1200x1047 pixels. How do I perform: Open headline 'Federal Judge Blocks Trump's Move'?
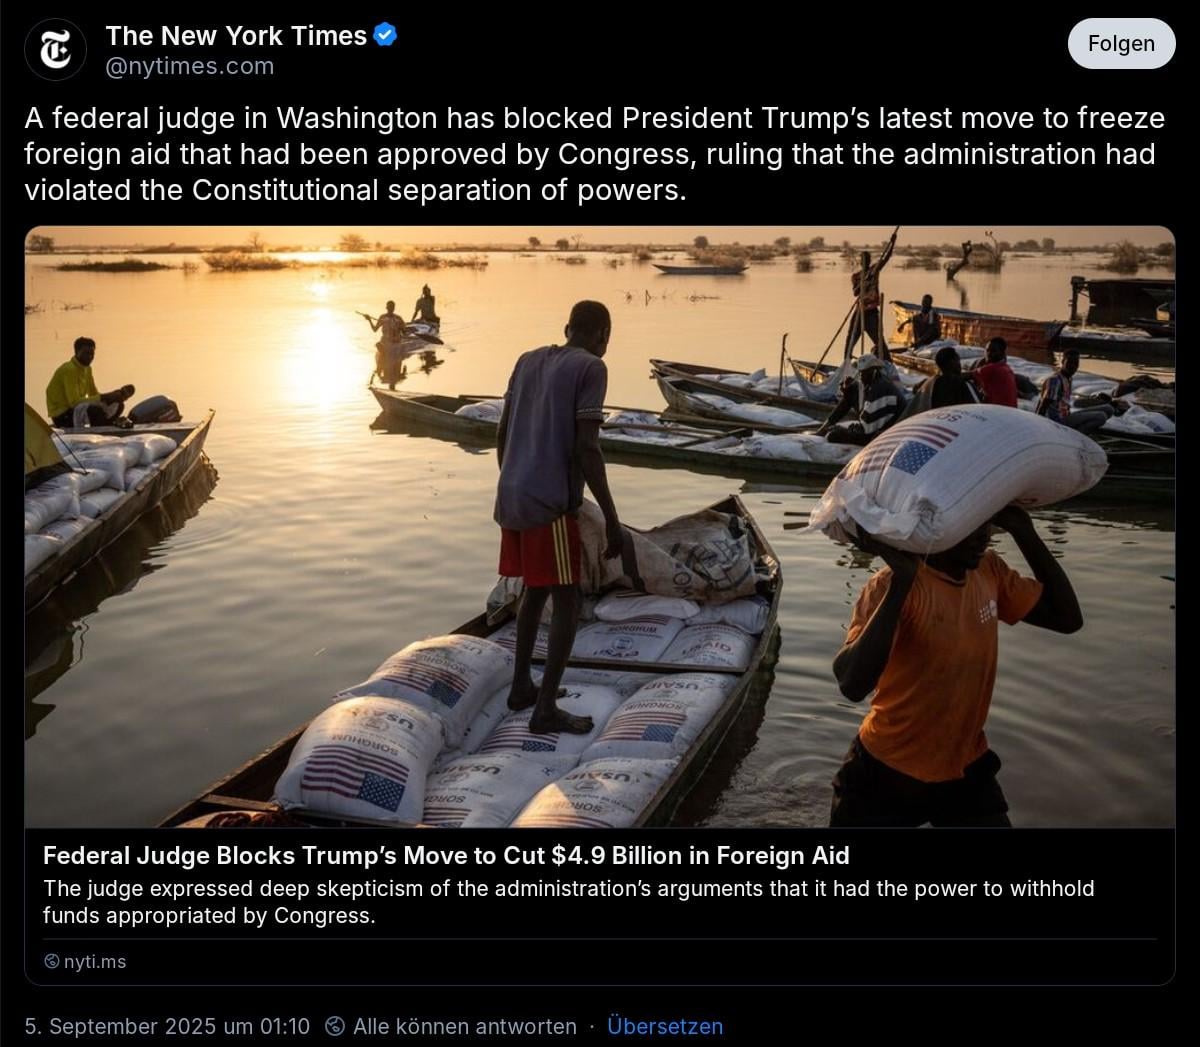(x=446, y=856)
